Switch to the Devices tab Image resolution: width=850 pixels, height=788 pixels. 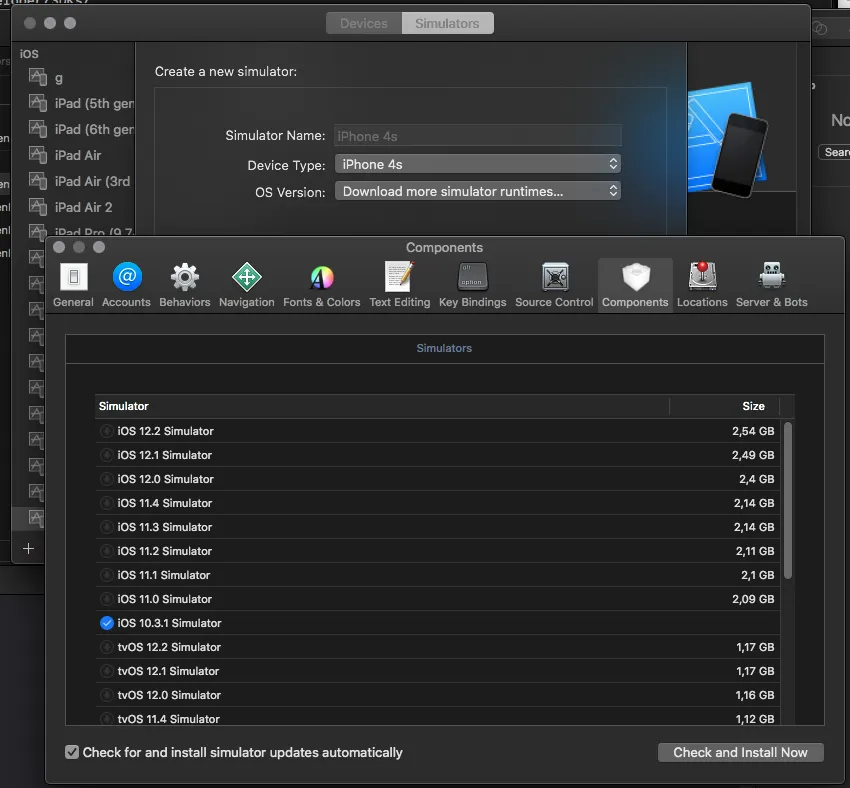pyautogui.click(x=364, y=23)
